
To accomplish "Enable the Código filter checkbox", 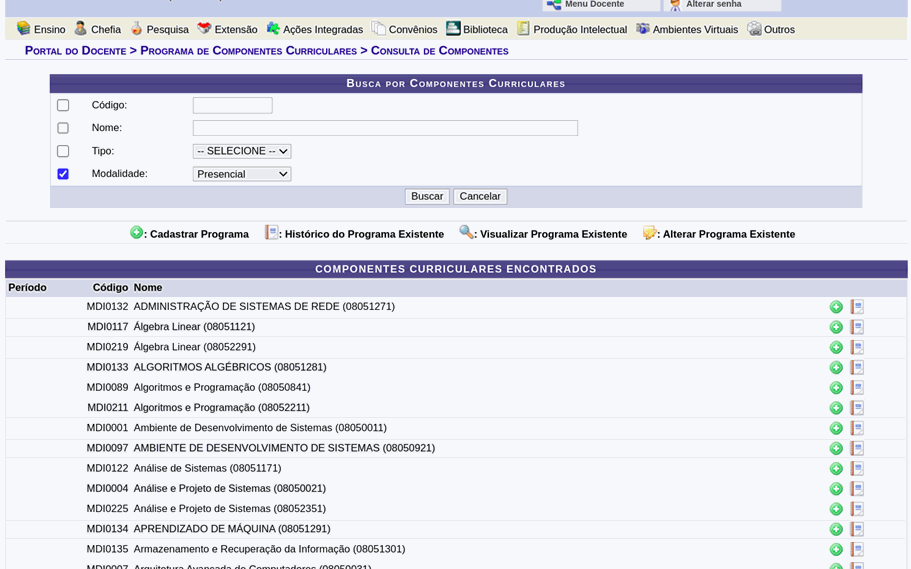I will point(63,105).
